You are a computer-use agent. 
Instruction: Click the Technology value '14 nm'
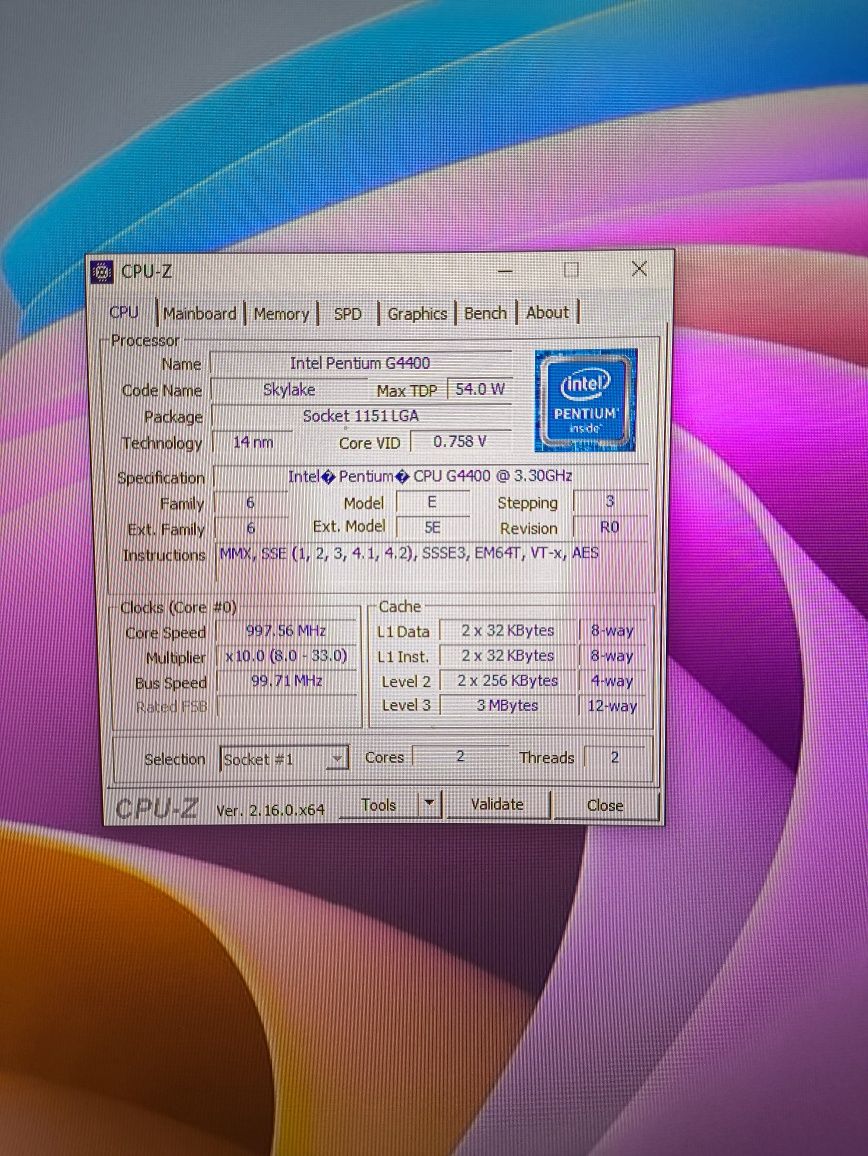[x=253, y=442]
